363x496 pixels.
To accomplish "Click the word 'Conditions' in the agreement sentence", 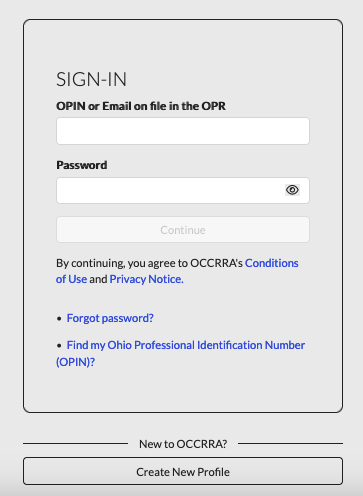I will point(272,263).
